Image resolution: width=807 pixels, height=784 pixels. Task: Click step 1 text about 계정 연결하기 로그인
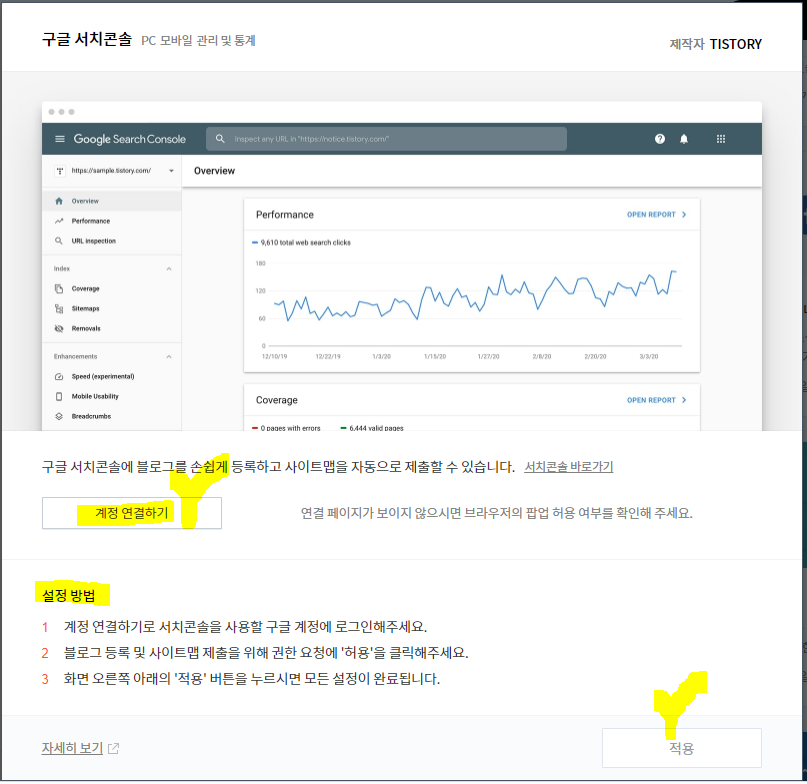tap(245, 627)
